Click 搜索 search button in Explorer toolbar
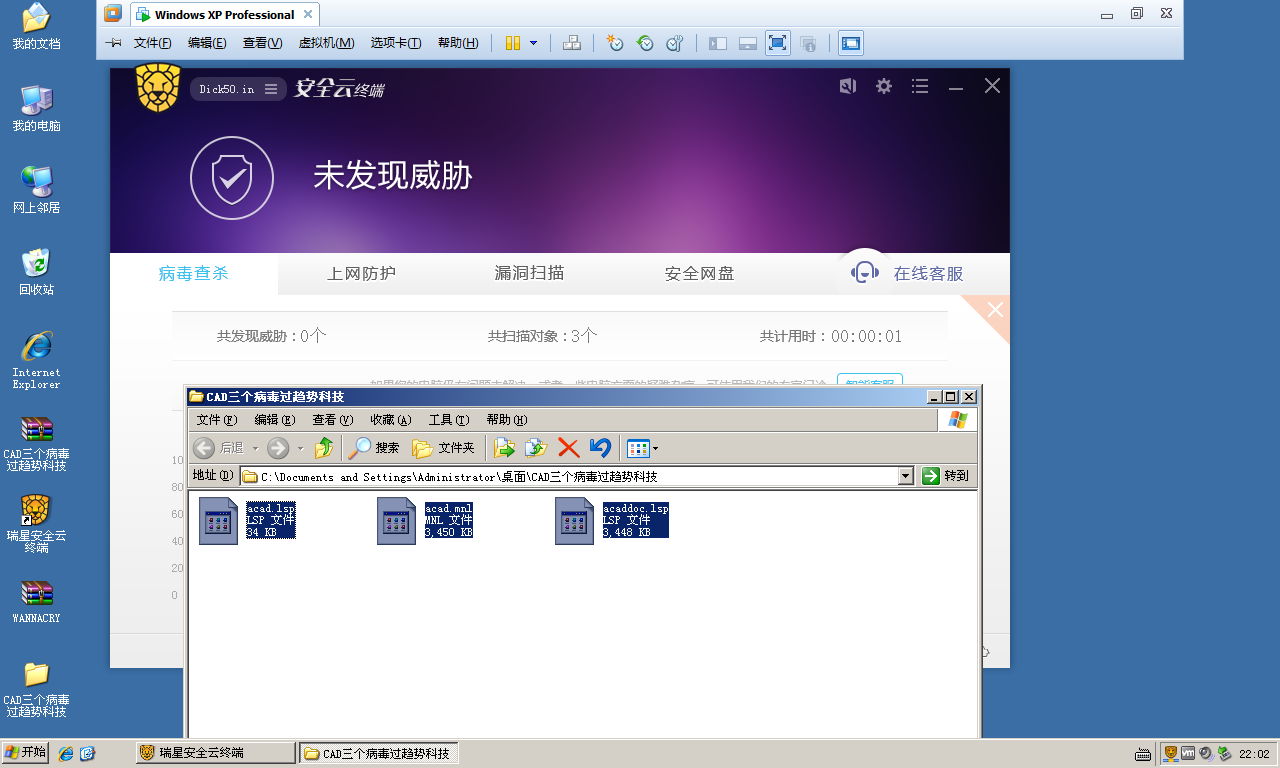Screen dimensions: 1280x768 pyautogui.click(x=374, y=448)
